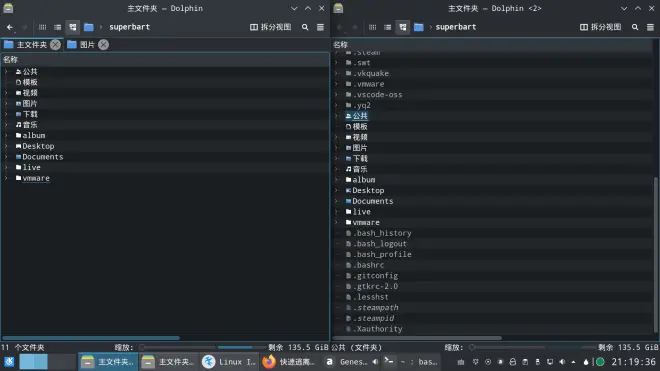Screen dimensions: 660x371
Task: Switch left window to compact view mode
Action: [x=58, y=27]
